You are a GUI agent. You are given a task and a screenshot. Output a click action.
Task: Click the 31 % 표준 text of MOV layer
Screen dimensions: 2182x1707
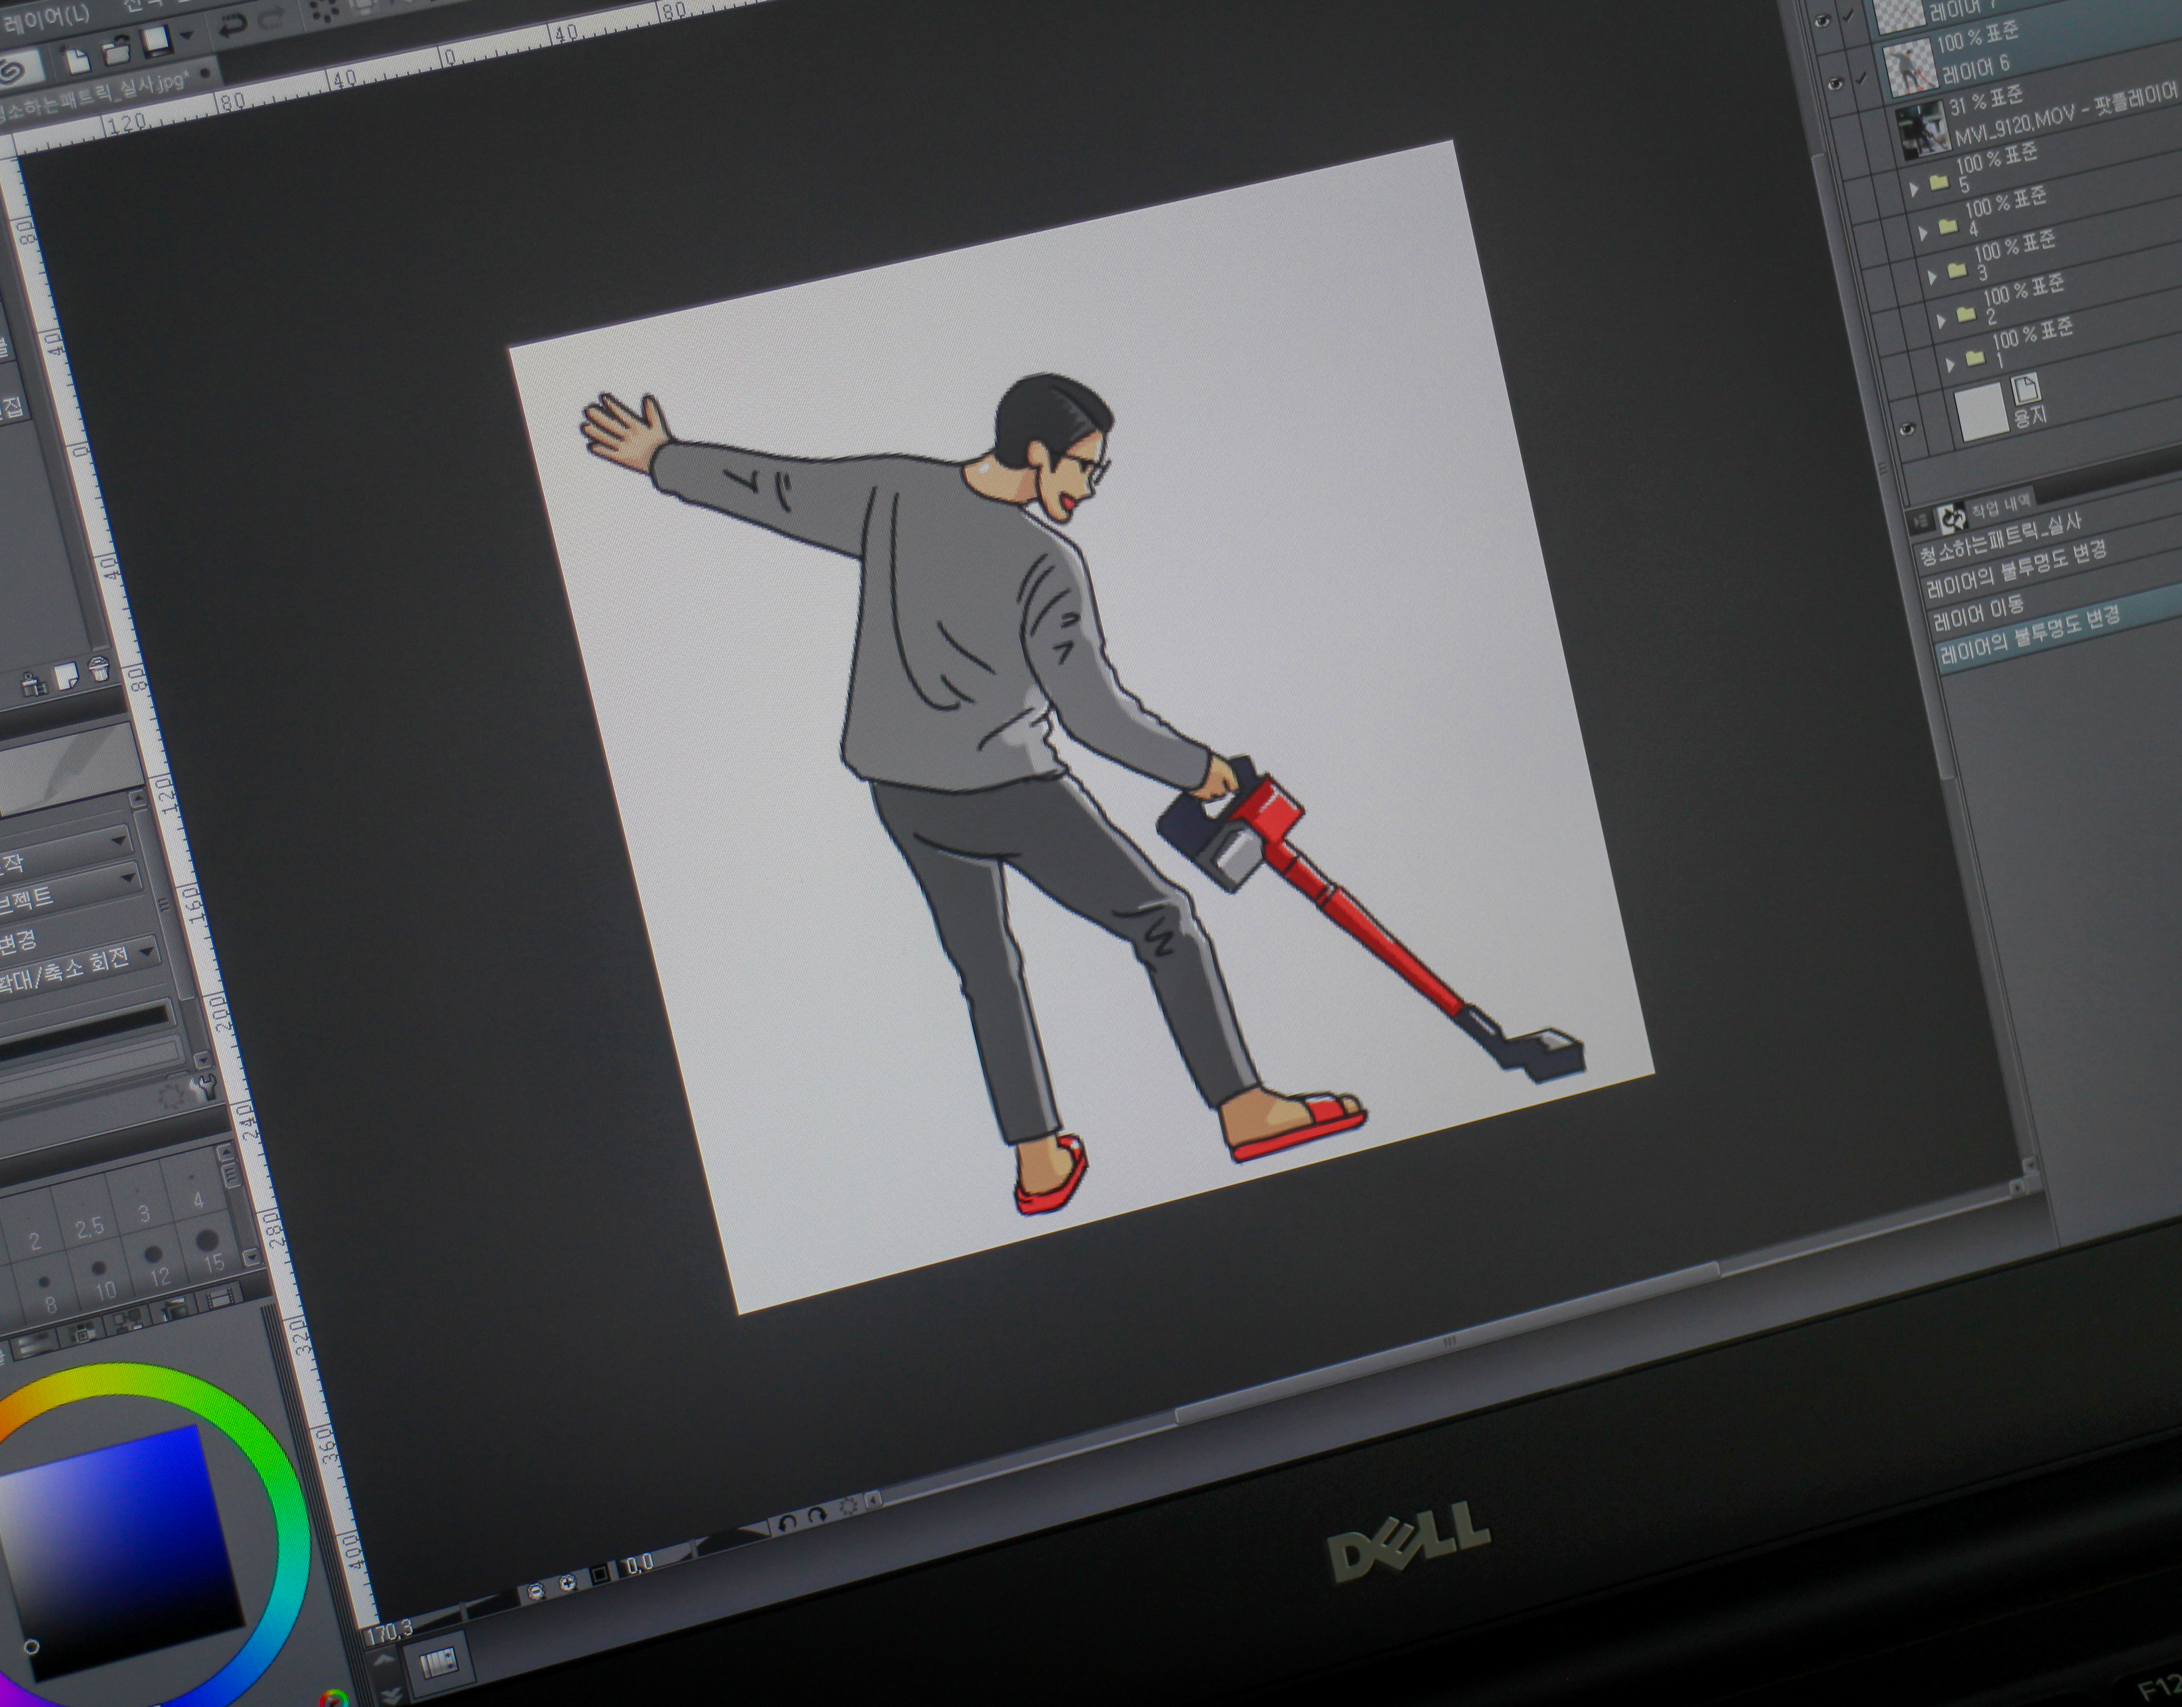1988,101
